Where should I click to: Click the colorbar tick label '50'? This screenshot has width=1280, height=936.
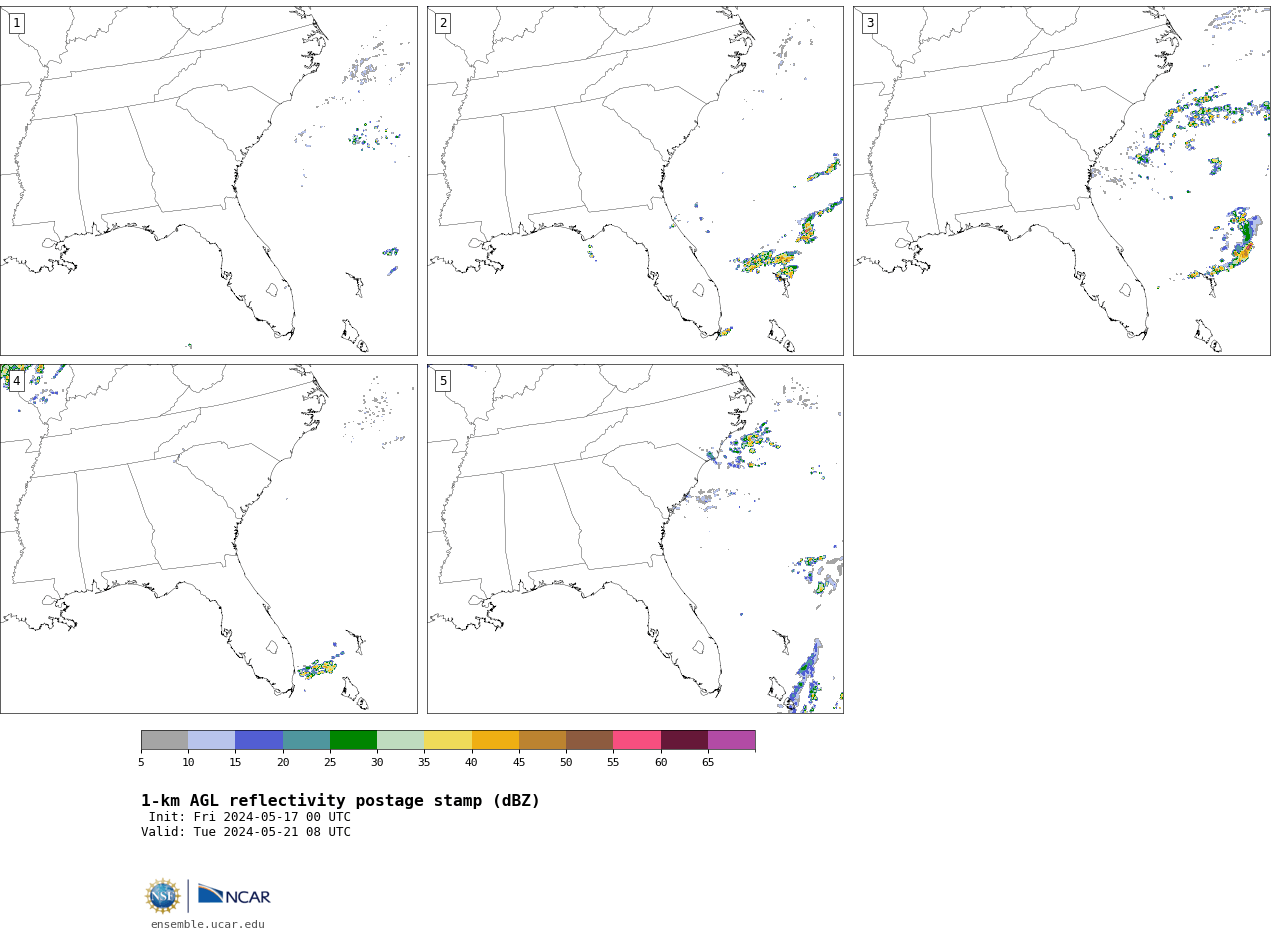566,763
